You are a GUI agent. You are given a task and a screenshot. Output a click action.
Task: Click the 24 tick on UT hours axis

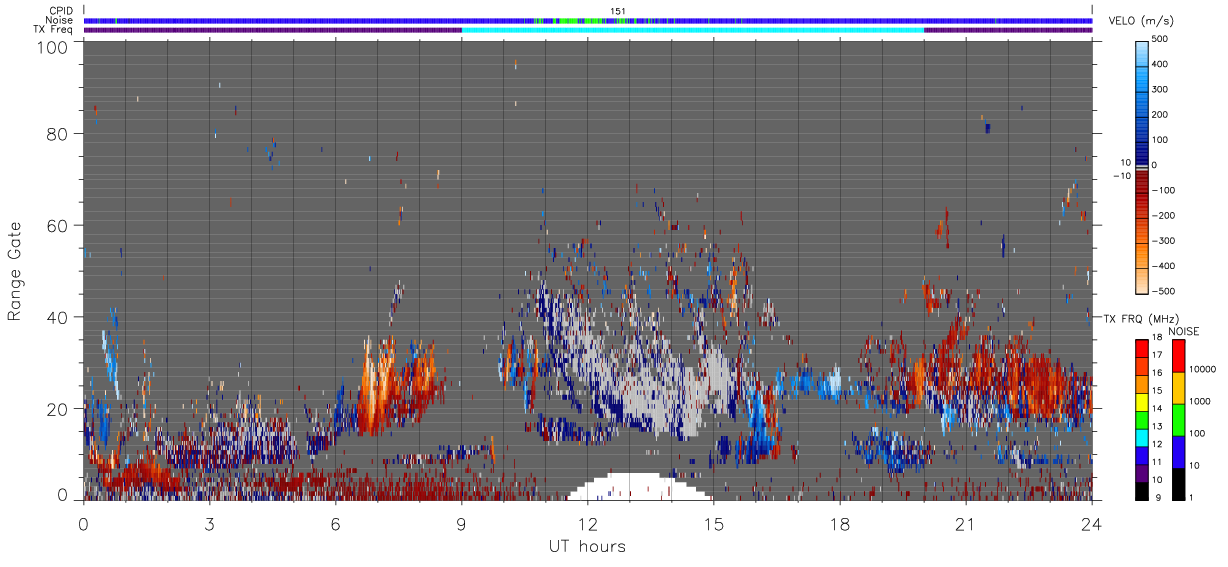coord(1092,524)
